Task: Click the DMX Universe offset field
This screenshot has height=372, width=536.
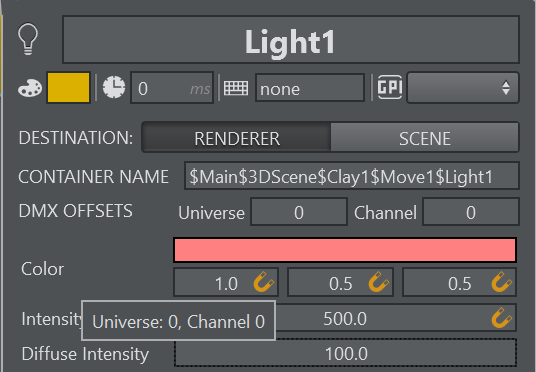Action: (299, 212)
